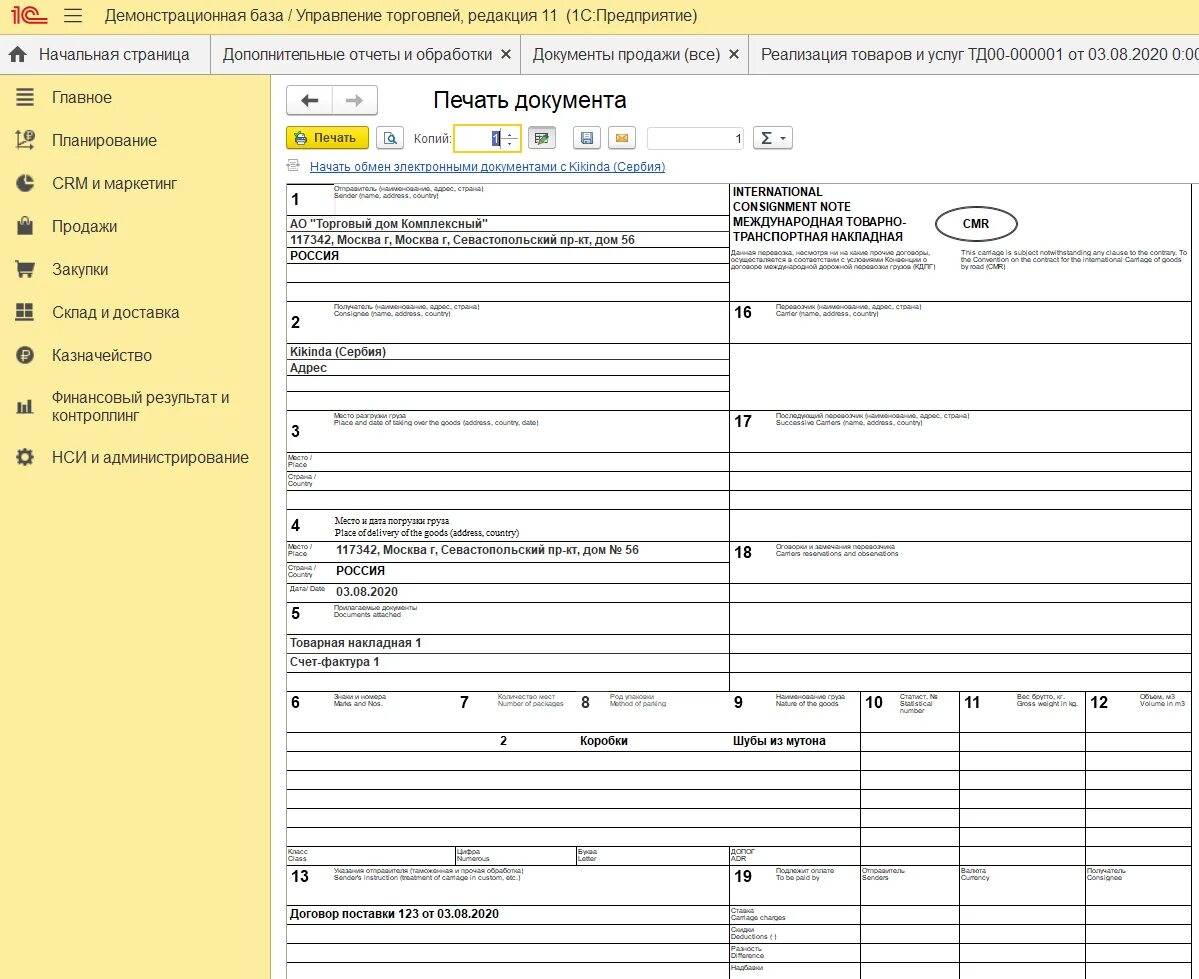Click the Закупки cart icon
Image resolution: width=1199 pixels, height=979 pixels.
pos(24,268)
